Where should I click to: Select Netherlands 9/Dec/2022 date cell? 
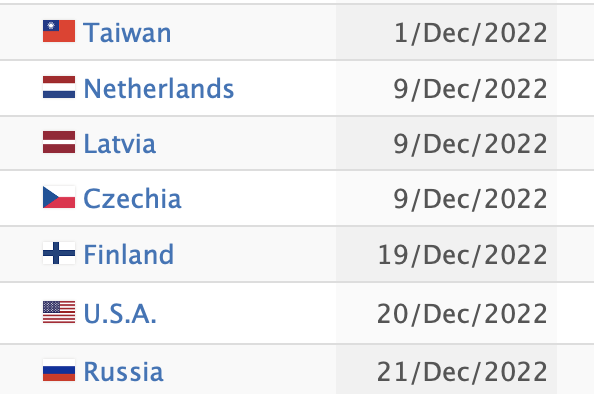pyautogui.click(x=446, y=88)
